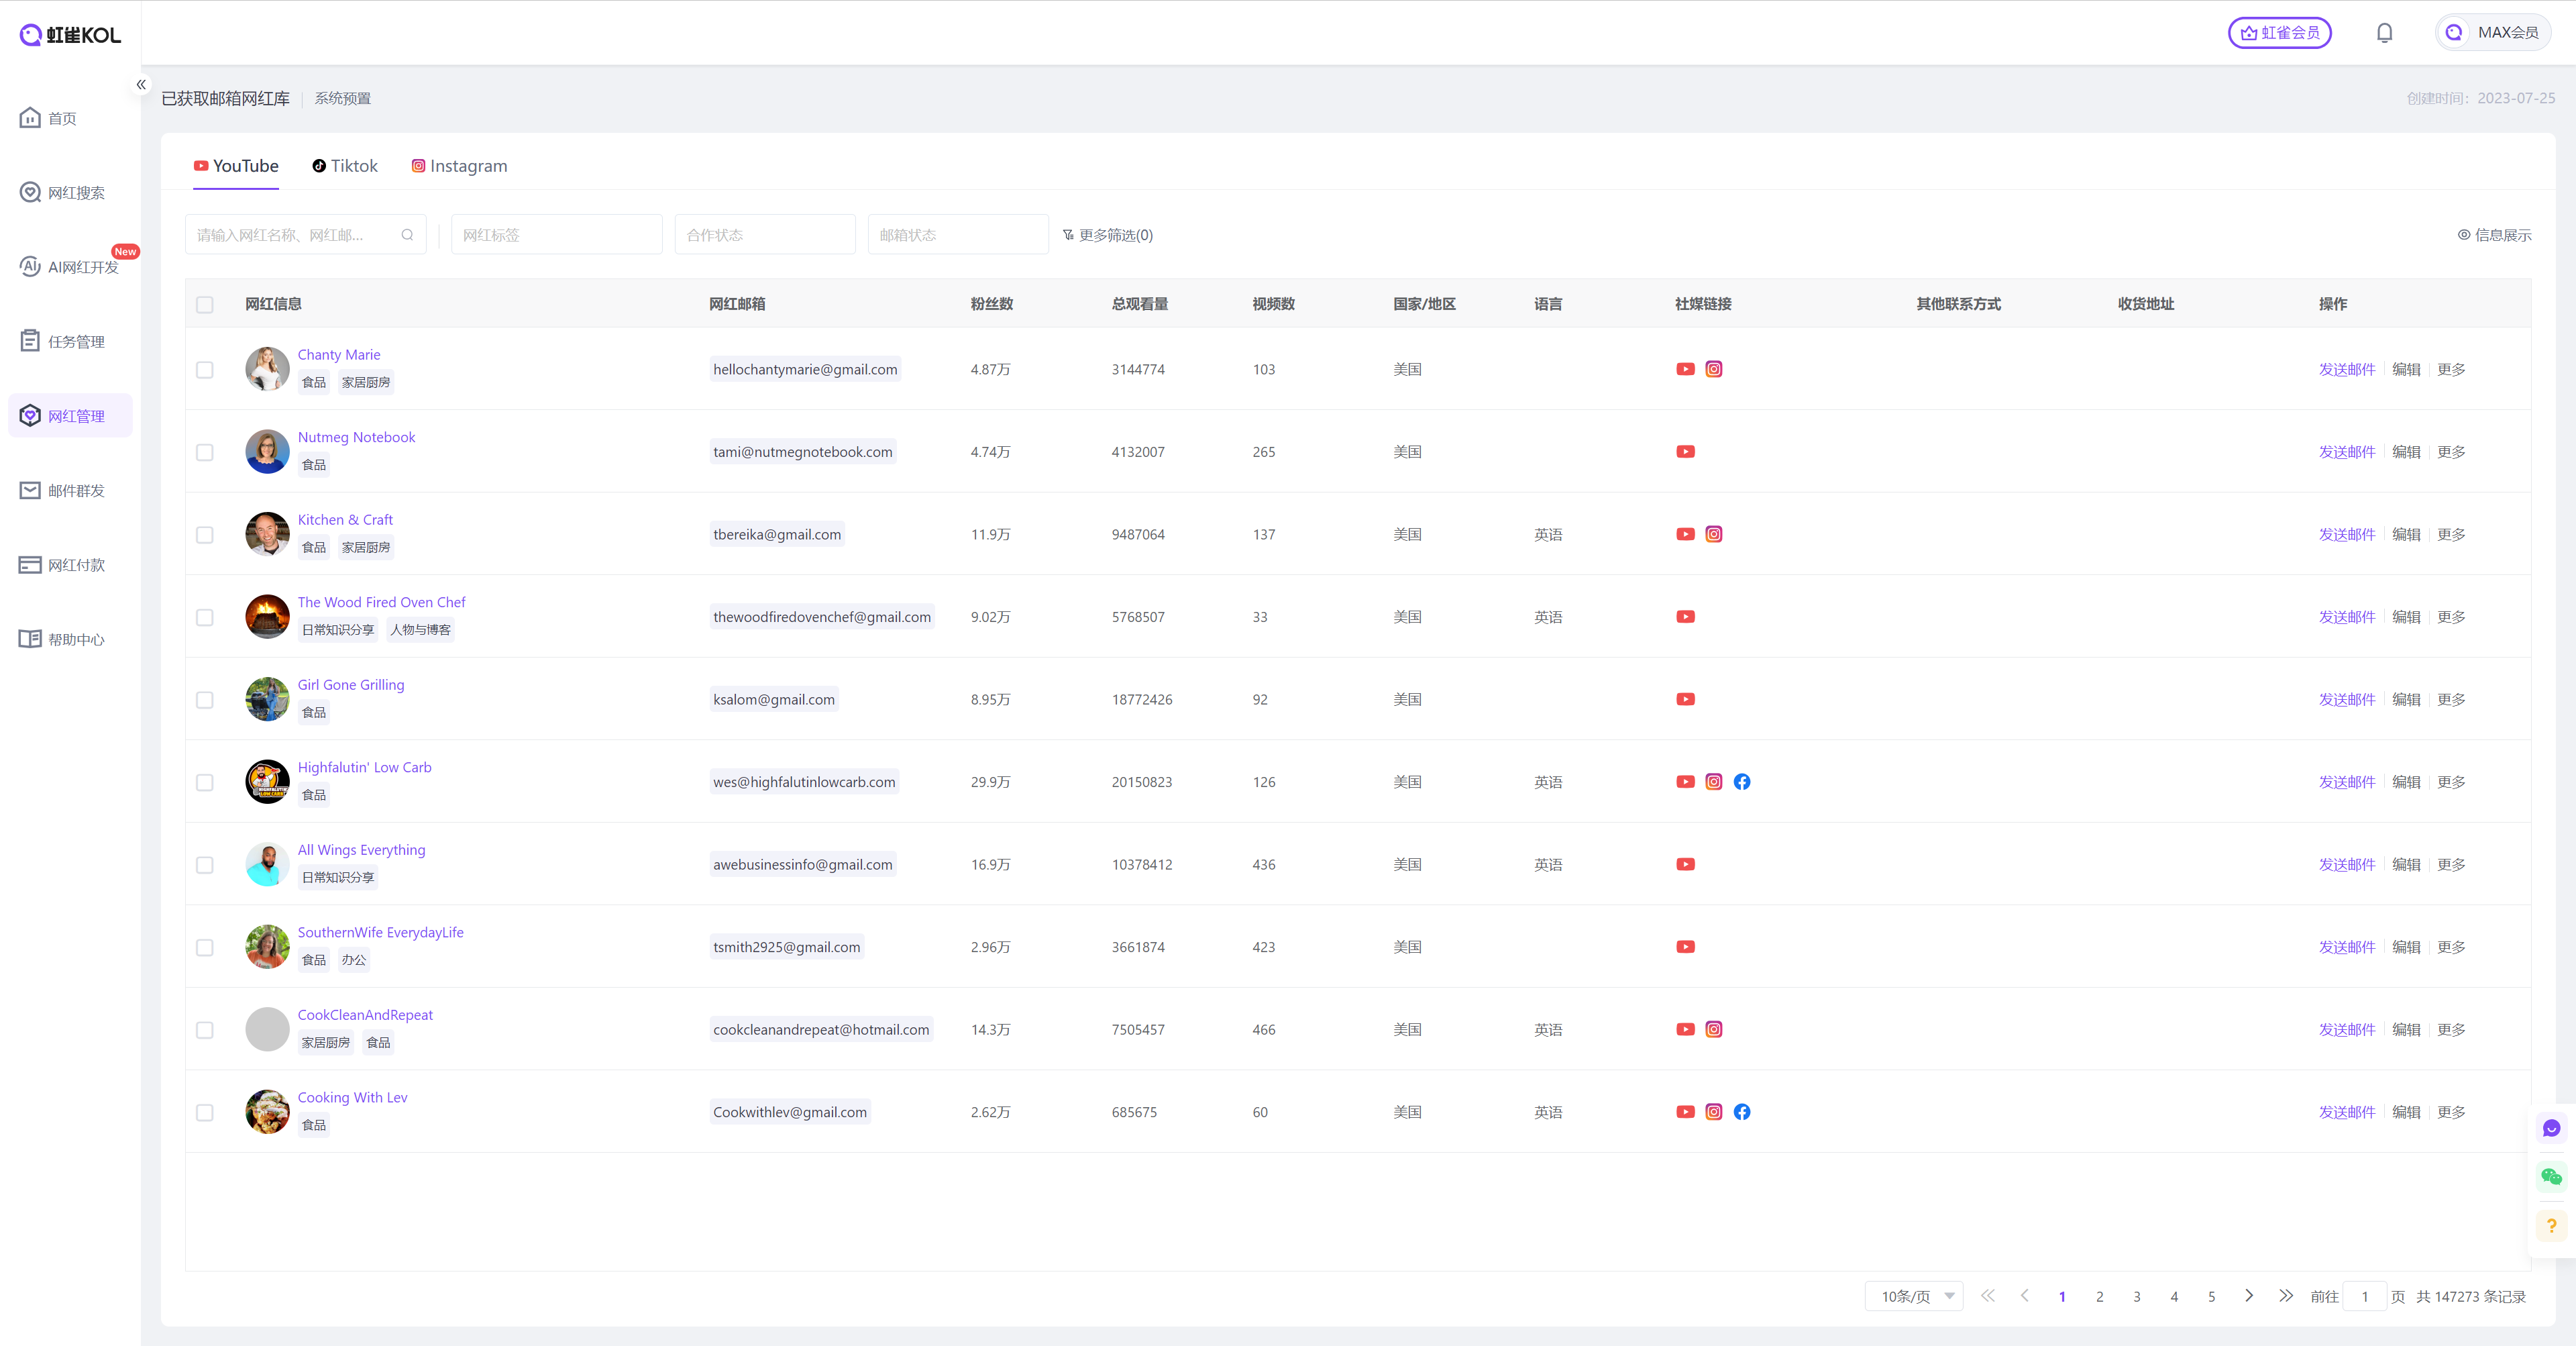This screenshot has width=2576, height=1346.
Task: Open the Girl Gone Grilling profile name
Action: [x=351, y=685]
